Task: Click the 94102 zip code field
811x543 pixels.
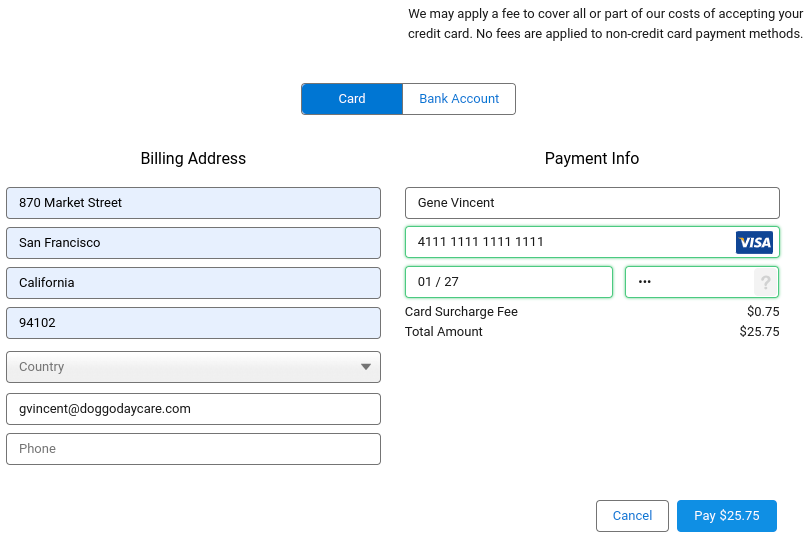Action: pyautogui.click(x=193, y=323)
